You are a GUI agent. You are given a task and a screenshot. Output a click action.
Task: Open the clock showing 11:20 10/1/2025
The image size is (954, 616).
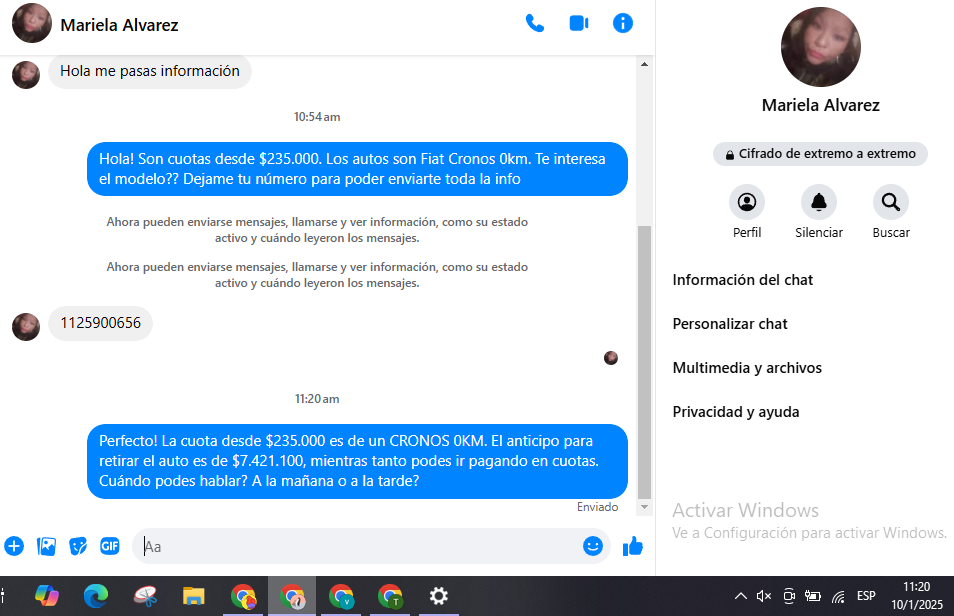[x=917, y=596]
